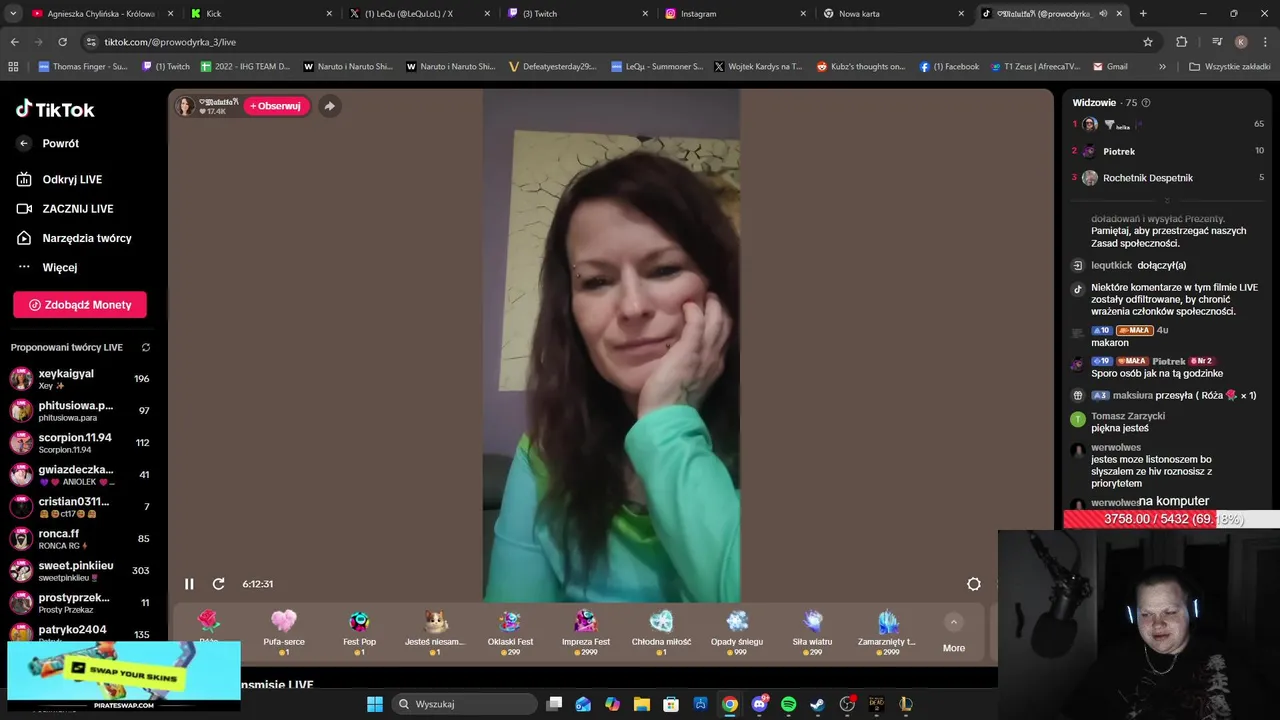
Task: Click the Zdobądź Monety button
Action: [x=80, y=305]
